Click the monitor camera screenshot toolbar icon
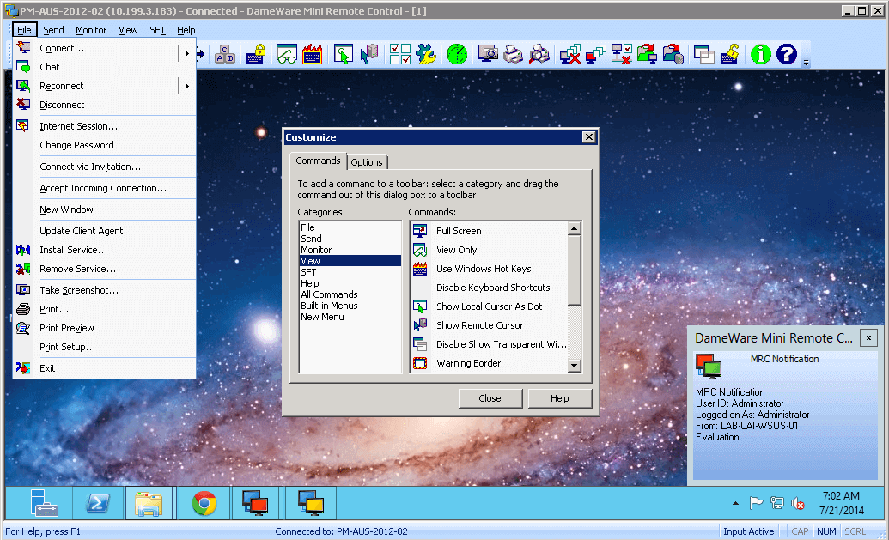The height and width of the screenshot is (540, 889). click(488, 54)
